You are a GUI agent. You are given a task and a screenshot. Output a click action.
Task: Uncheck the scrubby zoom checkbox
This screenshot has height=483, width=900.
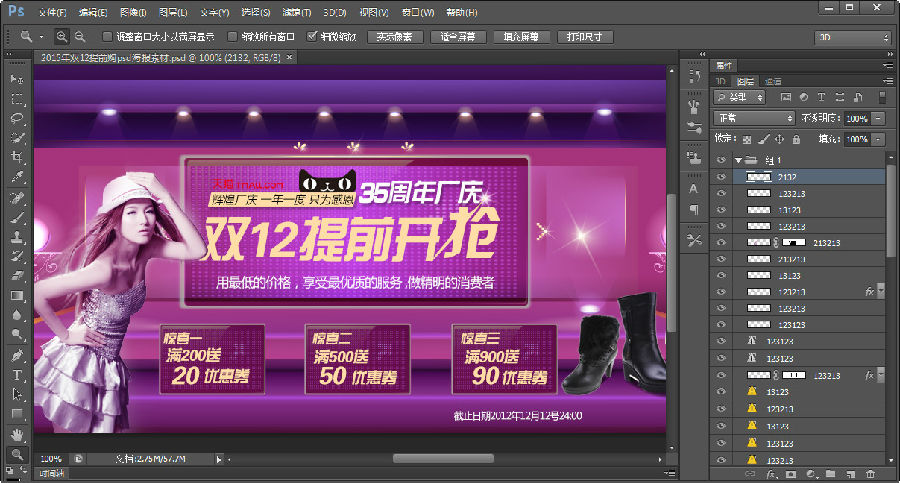coord(312,36)
